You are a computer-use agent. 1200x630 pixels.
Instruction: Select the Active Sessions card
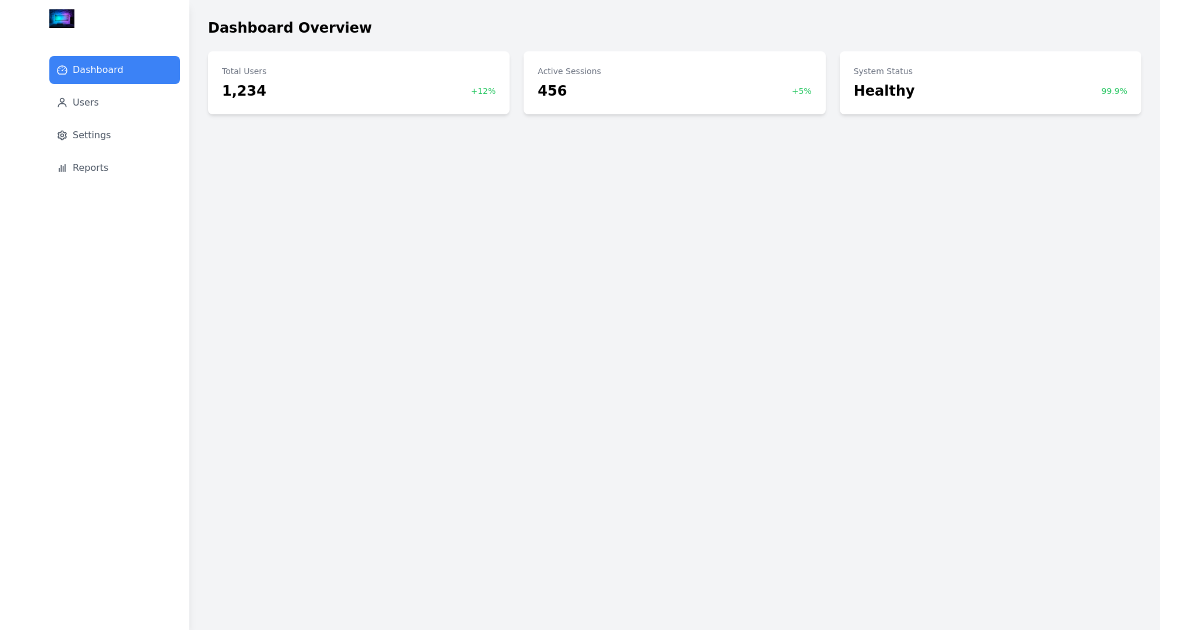674,82
